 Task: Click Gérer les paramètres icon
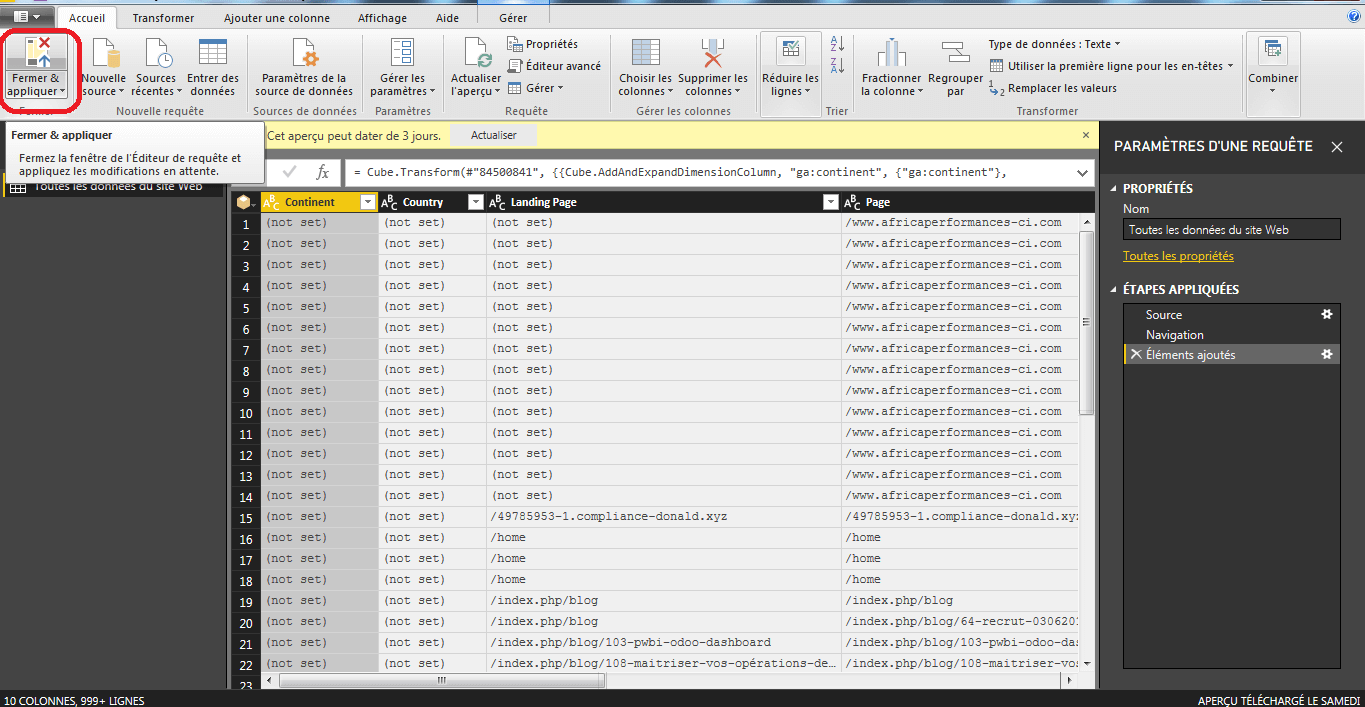click(403, 53)
